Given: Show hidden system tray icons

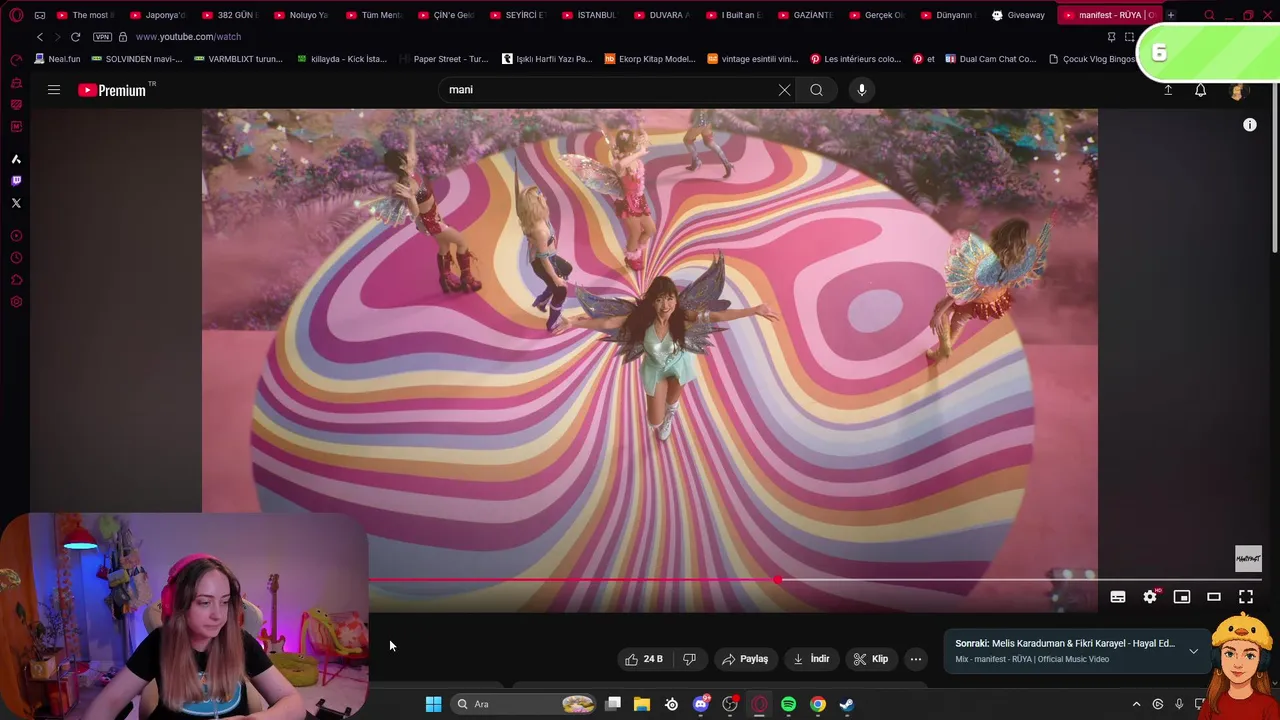Looking at the screenshot, I should [x=1136, y=704].
